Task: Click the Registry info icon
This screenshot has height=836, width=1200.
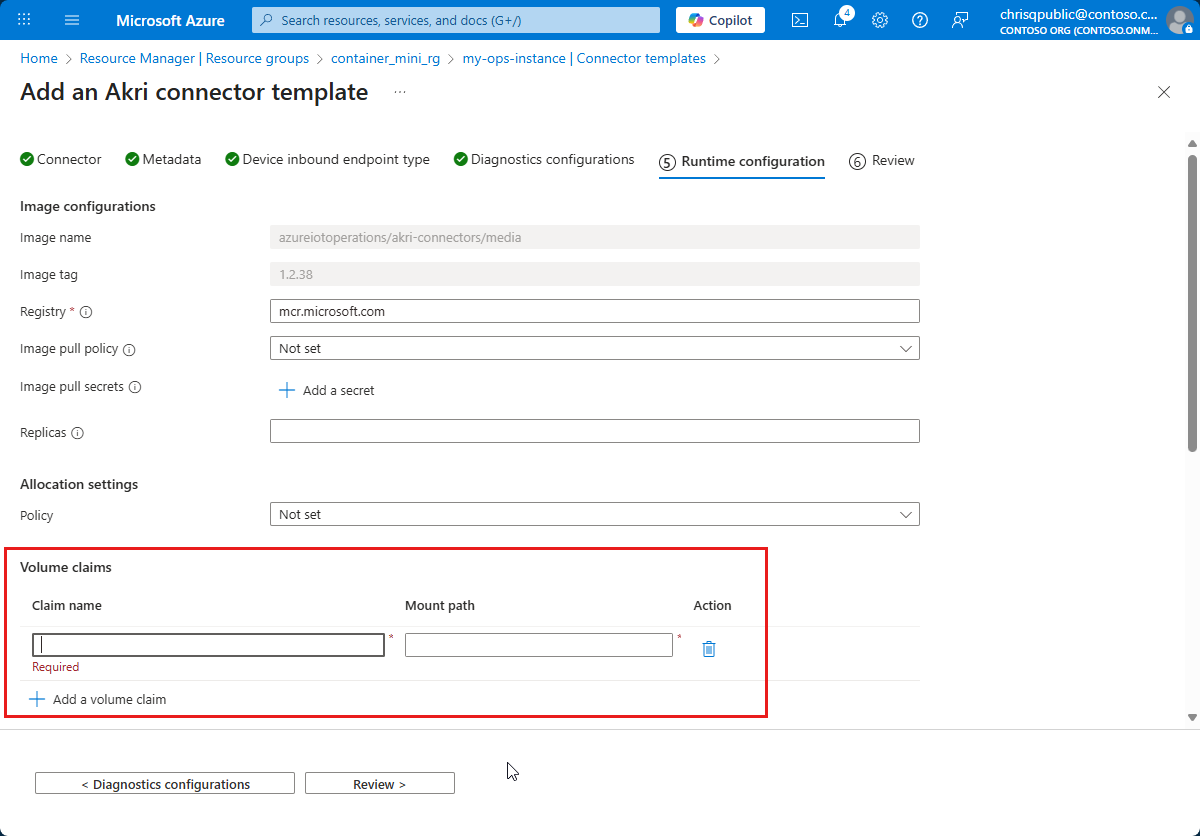Action: tap(86, 312)
